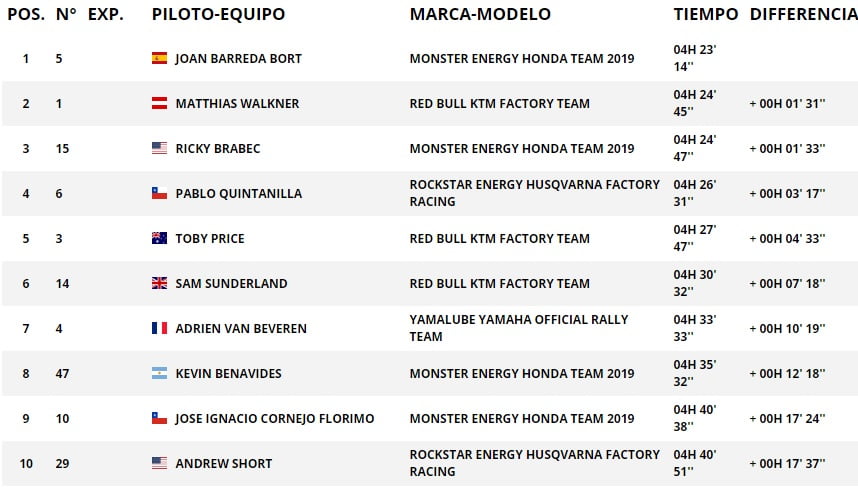Click Kevin Benavides time 04H 35' 32''
The width and height of the screenshot is (858, 491).
(694, 373)
